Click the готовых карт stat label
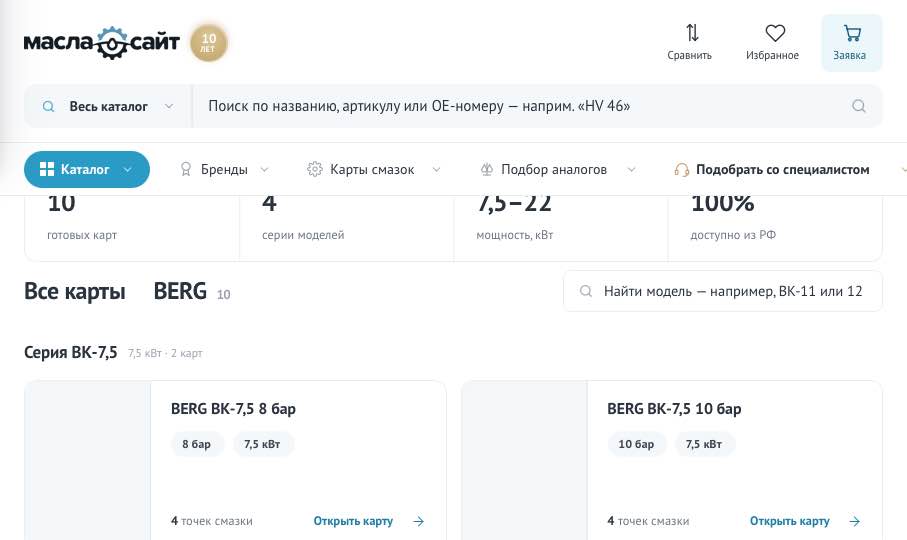Screen dimensions: 907x540 pos(82,235)
